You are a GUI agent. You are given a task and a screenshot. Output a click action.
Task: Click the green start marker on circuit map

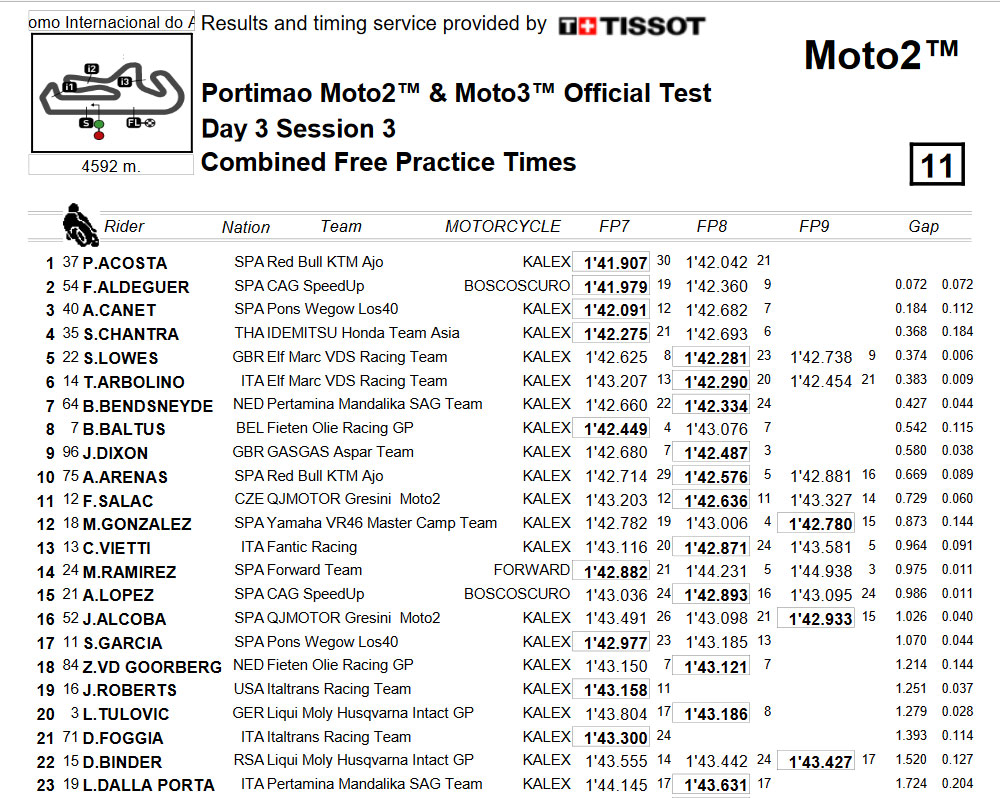[99, 124]
